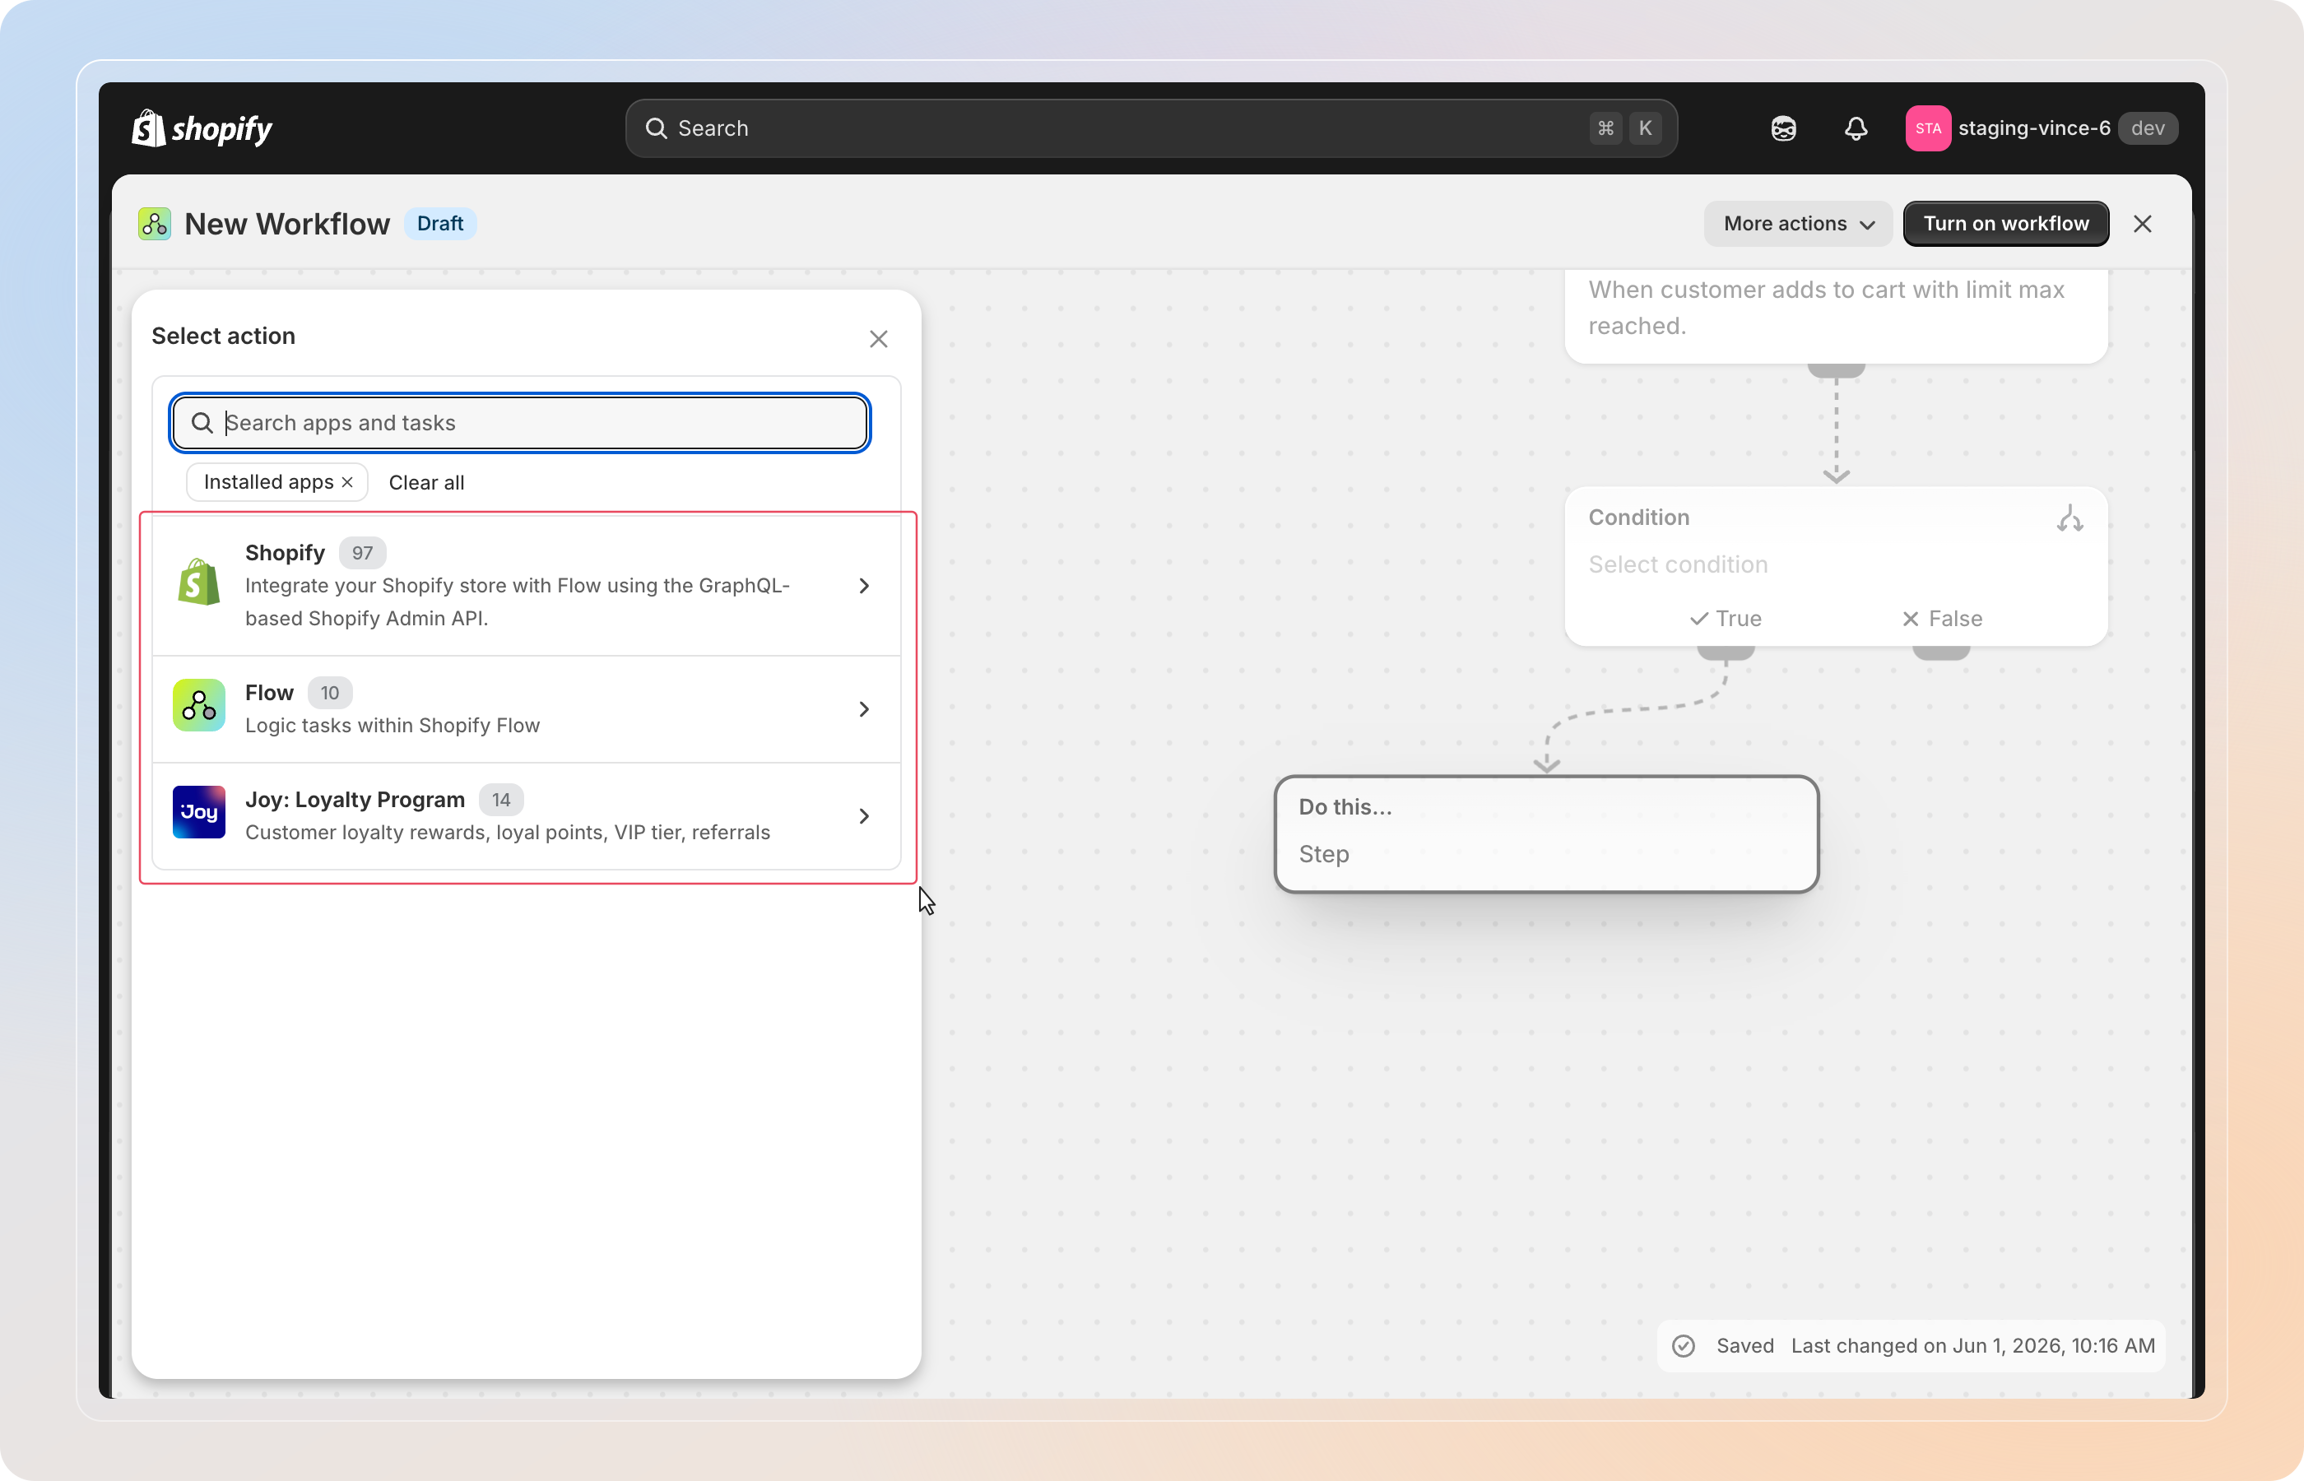Click the saved checkmark status icon
Viewport: 2304px width, 1481px height.
click(1684, 1345)
